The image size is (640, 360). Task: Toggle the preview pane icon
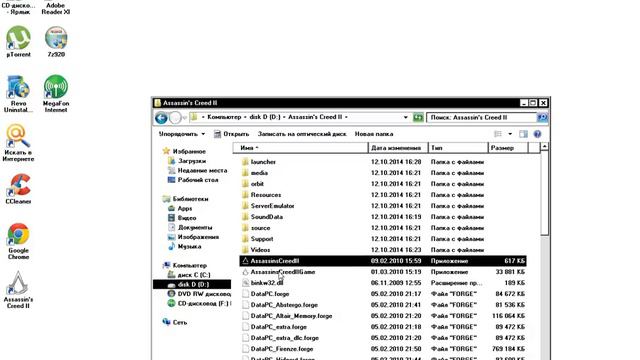[523, 134]
